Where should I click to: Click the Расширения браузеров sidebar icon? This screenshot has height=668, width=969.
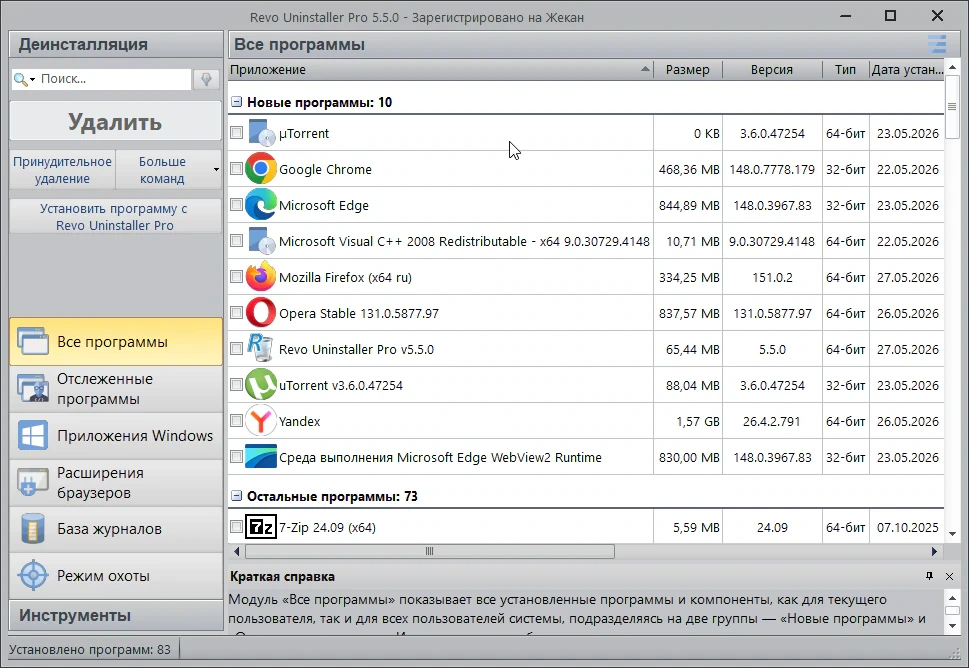33,482
